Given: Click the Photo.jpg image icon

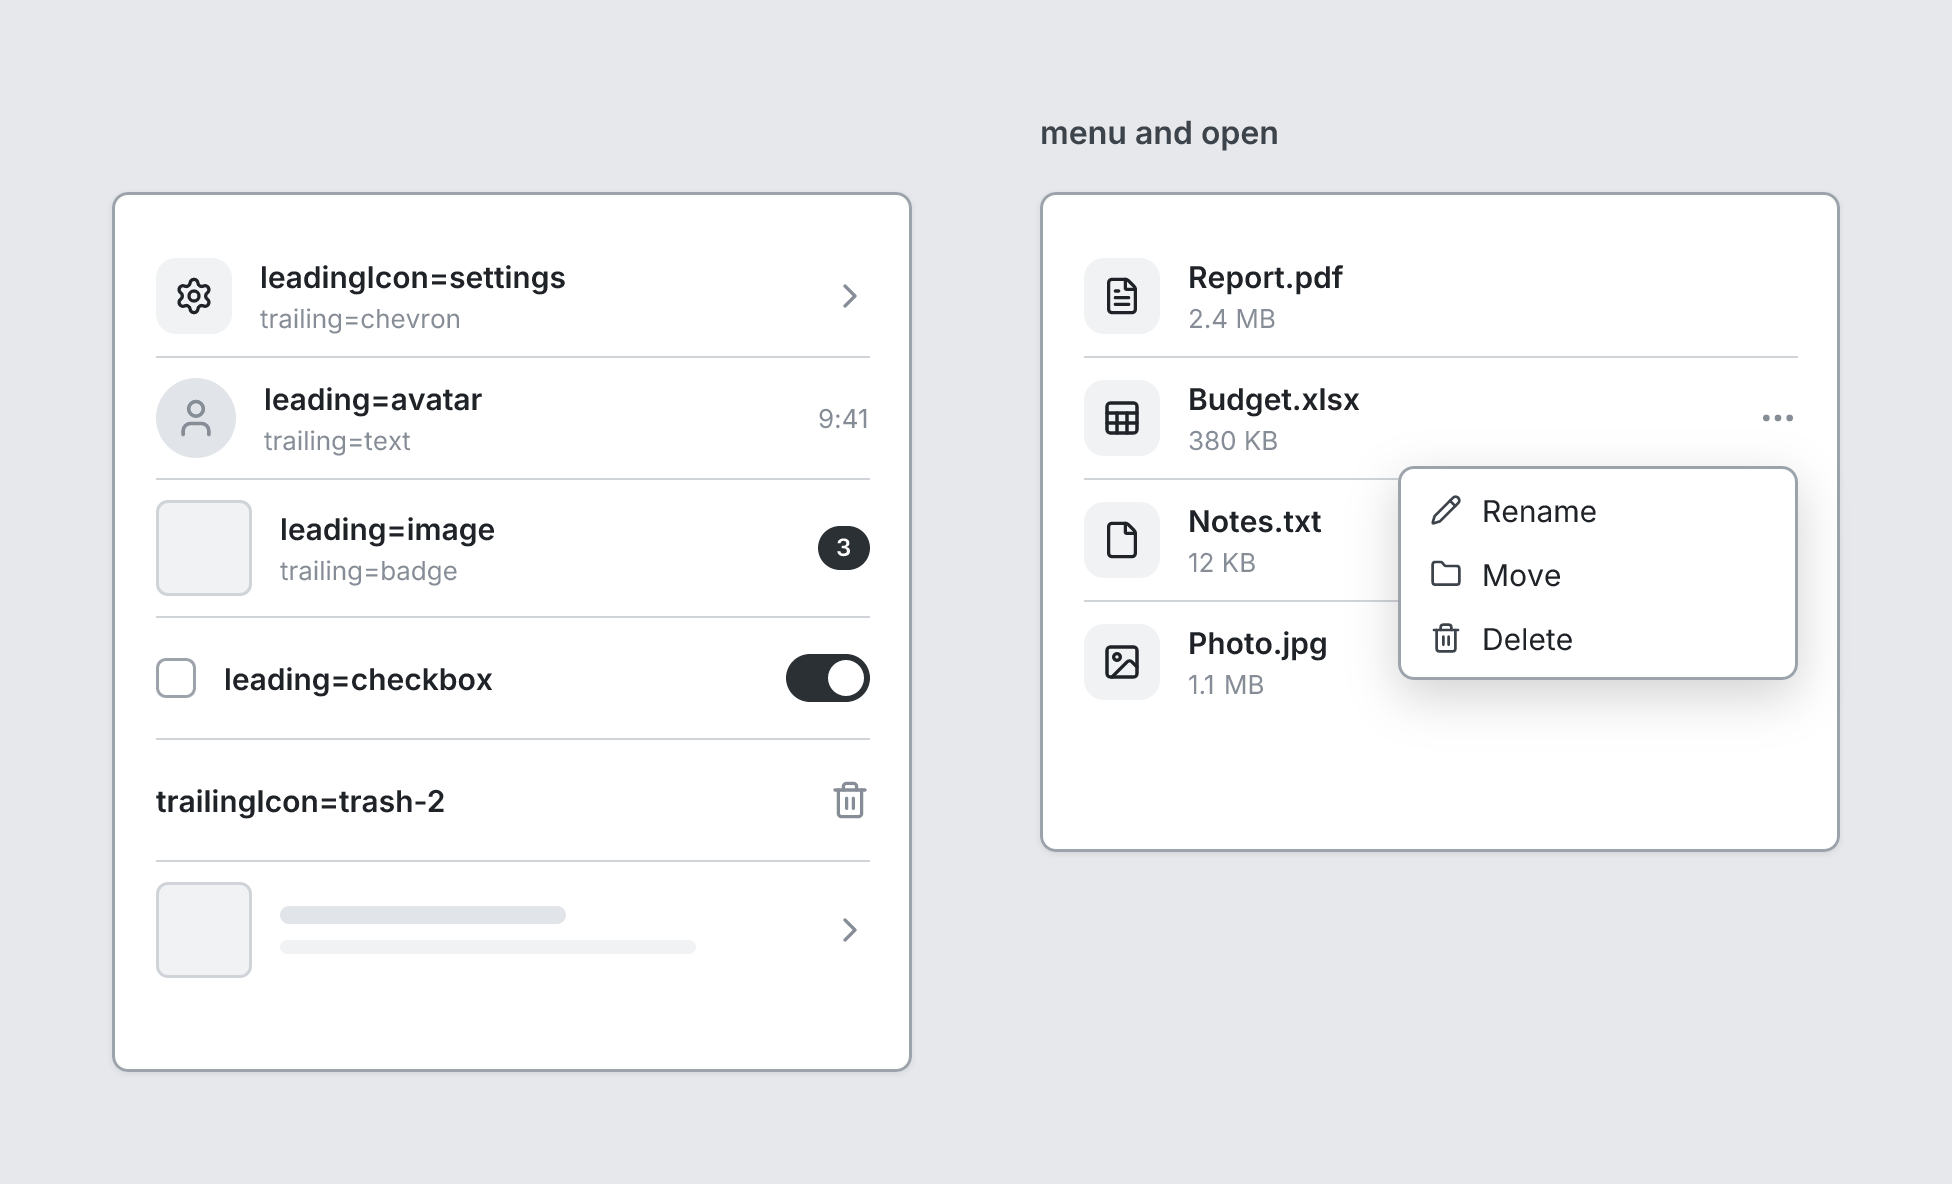Looking at the screenshot, I should (x=1122, y=662).
